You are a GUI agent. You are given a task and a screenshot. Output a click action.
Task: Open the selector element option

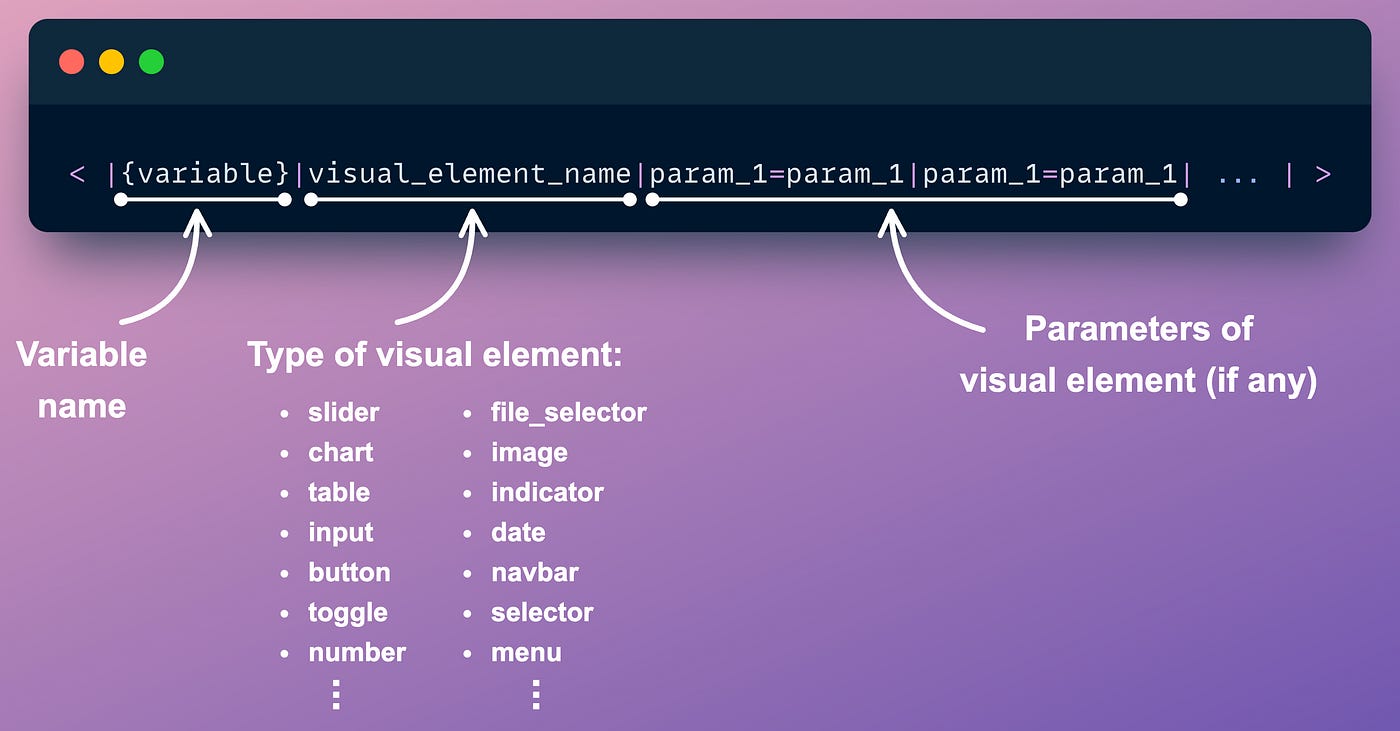[542, 612]
